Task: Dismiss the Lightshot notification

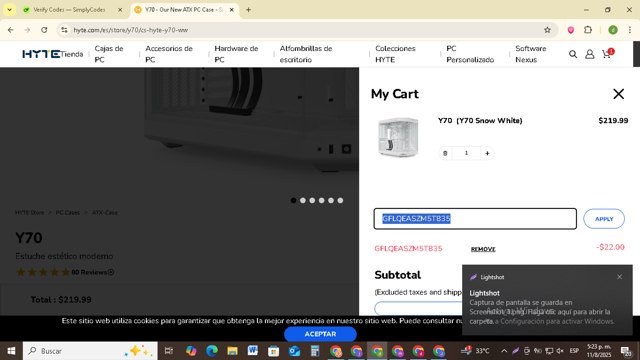Action: coord(619,277)
